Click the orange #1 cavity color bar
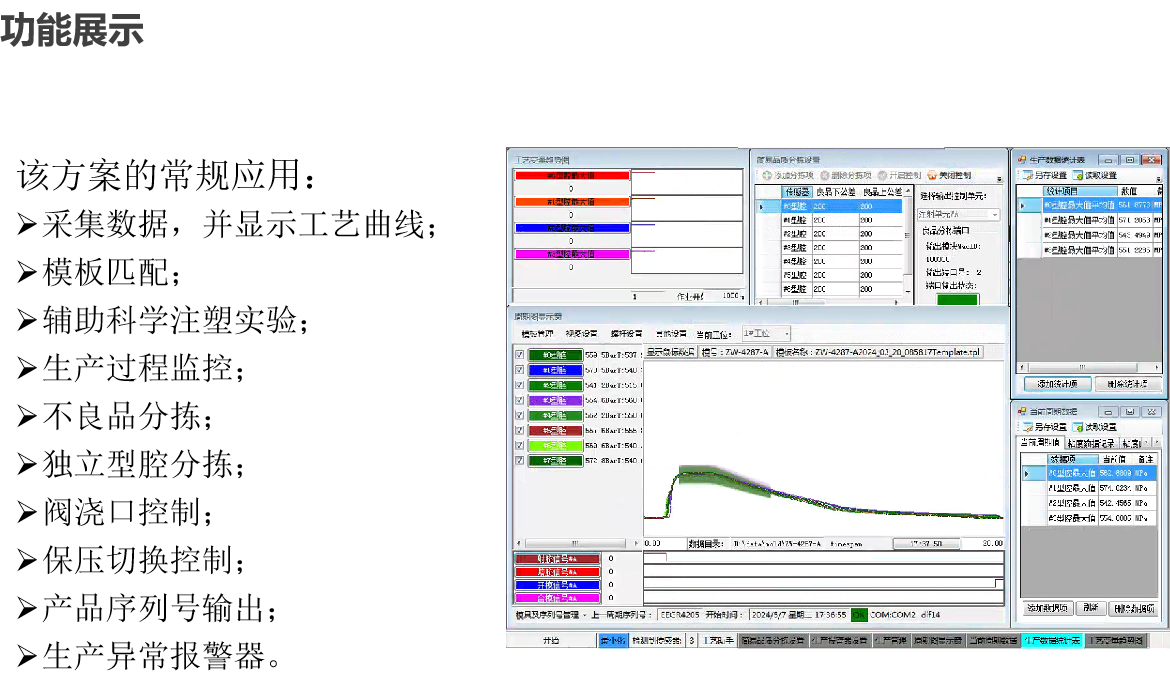 tap(572, 201)
